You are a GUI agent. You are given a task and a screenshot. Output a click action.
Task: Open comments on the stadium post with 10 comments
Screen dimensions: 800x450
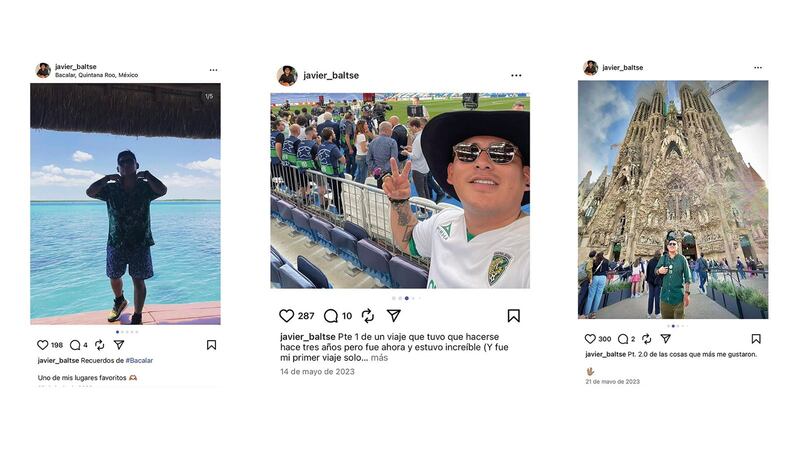pyautogui.click(x=331, y=316)
